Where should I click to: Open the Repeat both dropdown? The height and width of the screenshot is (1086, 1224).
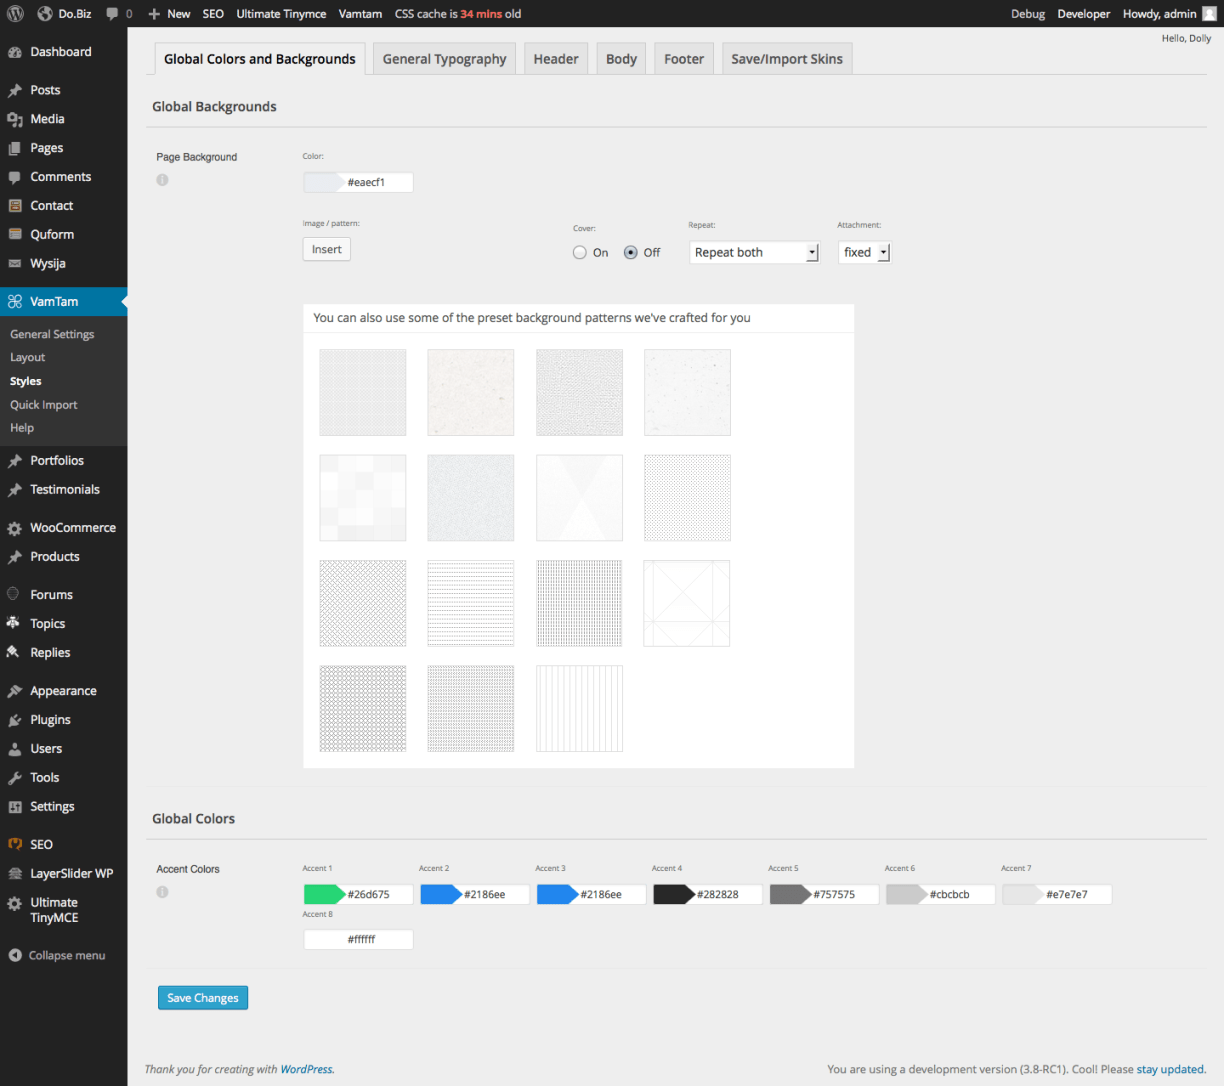pyautogui.click(x=754, y=253)
